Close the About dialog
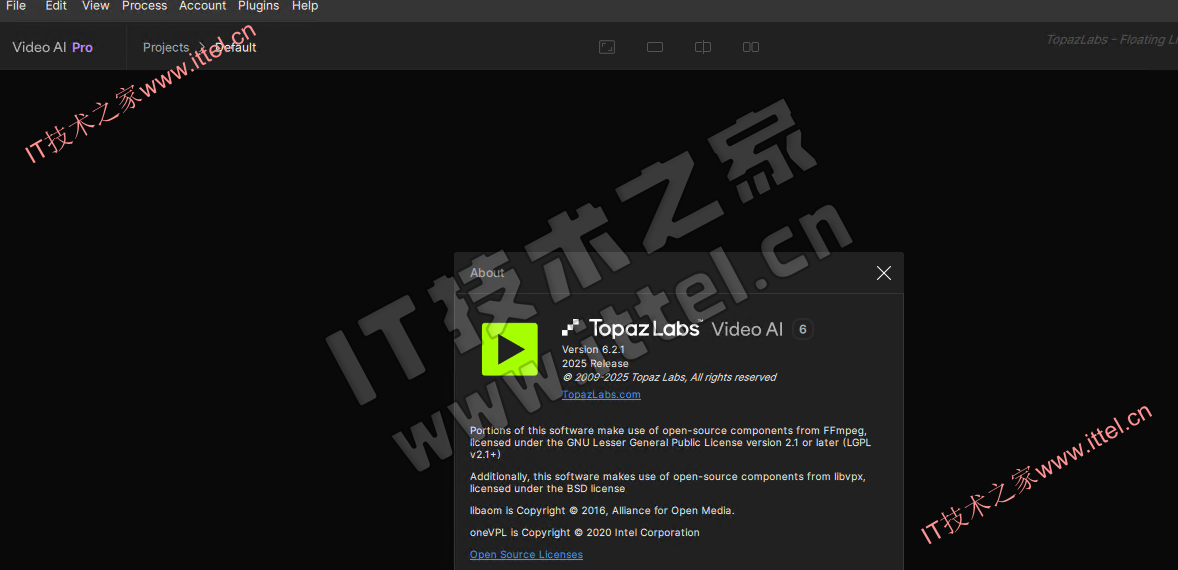 tap(884, 273)
